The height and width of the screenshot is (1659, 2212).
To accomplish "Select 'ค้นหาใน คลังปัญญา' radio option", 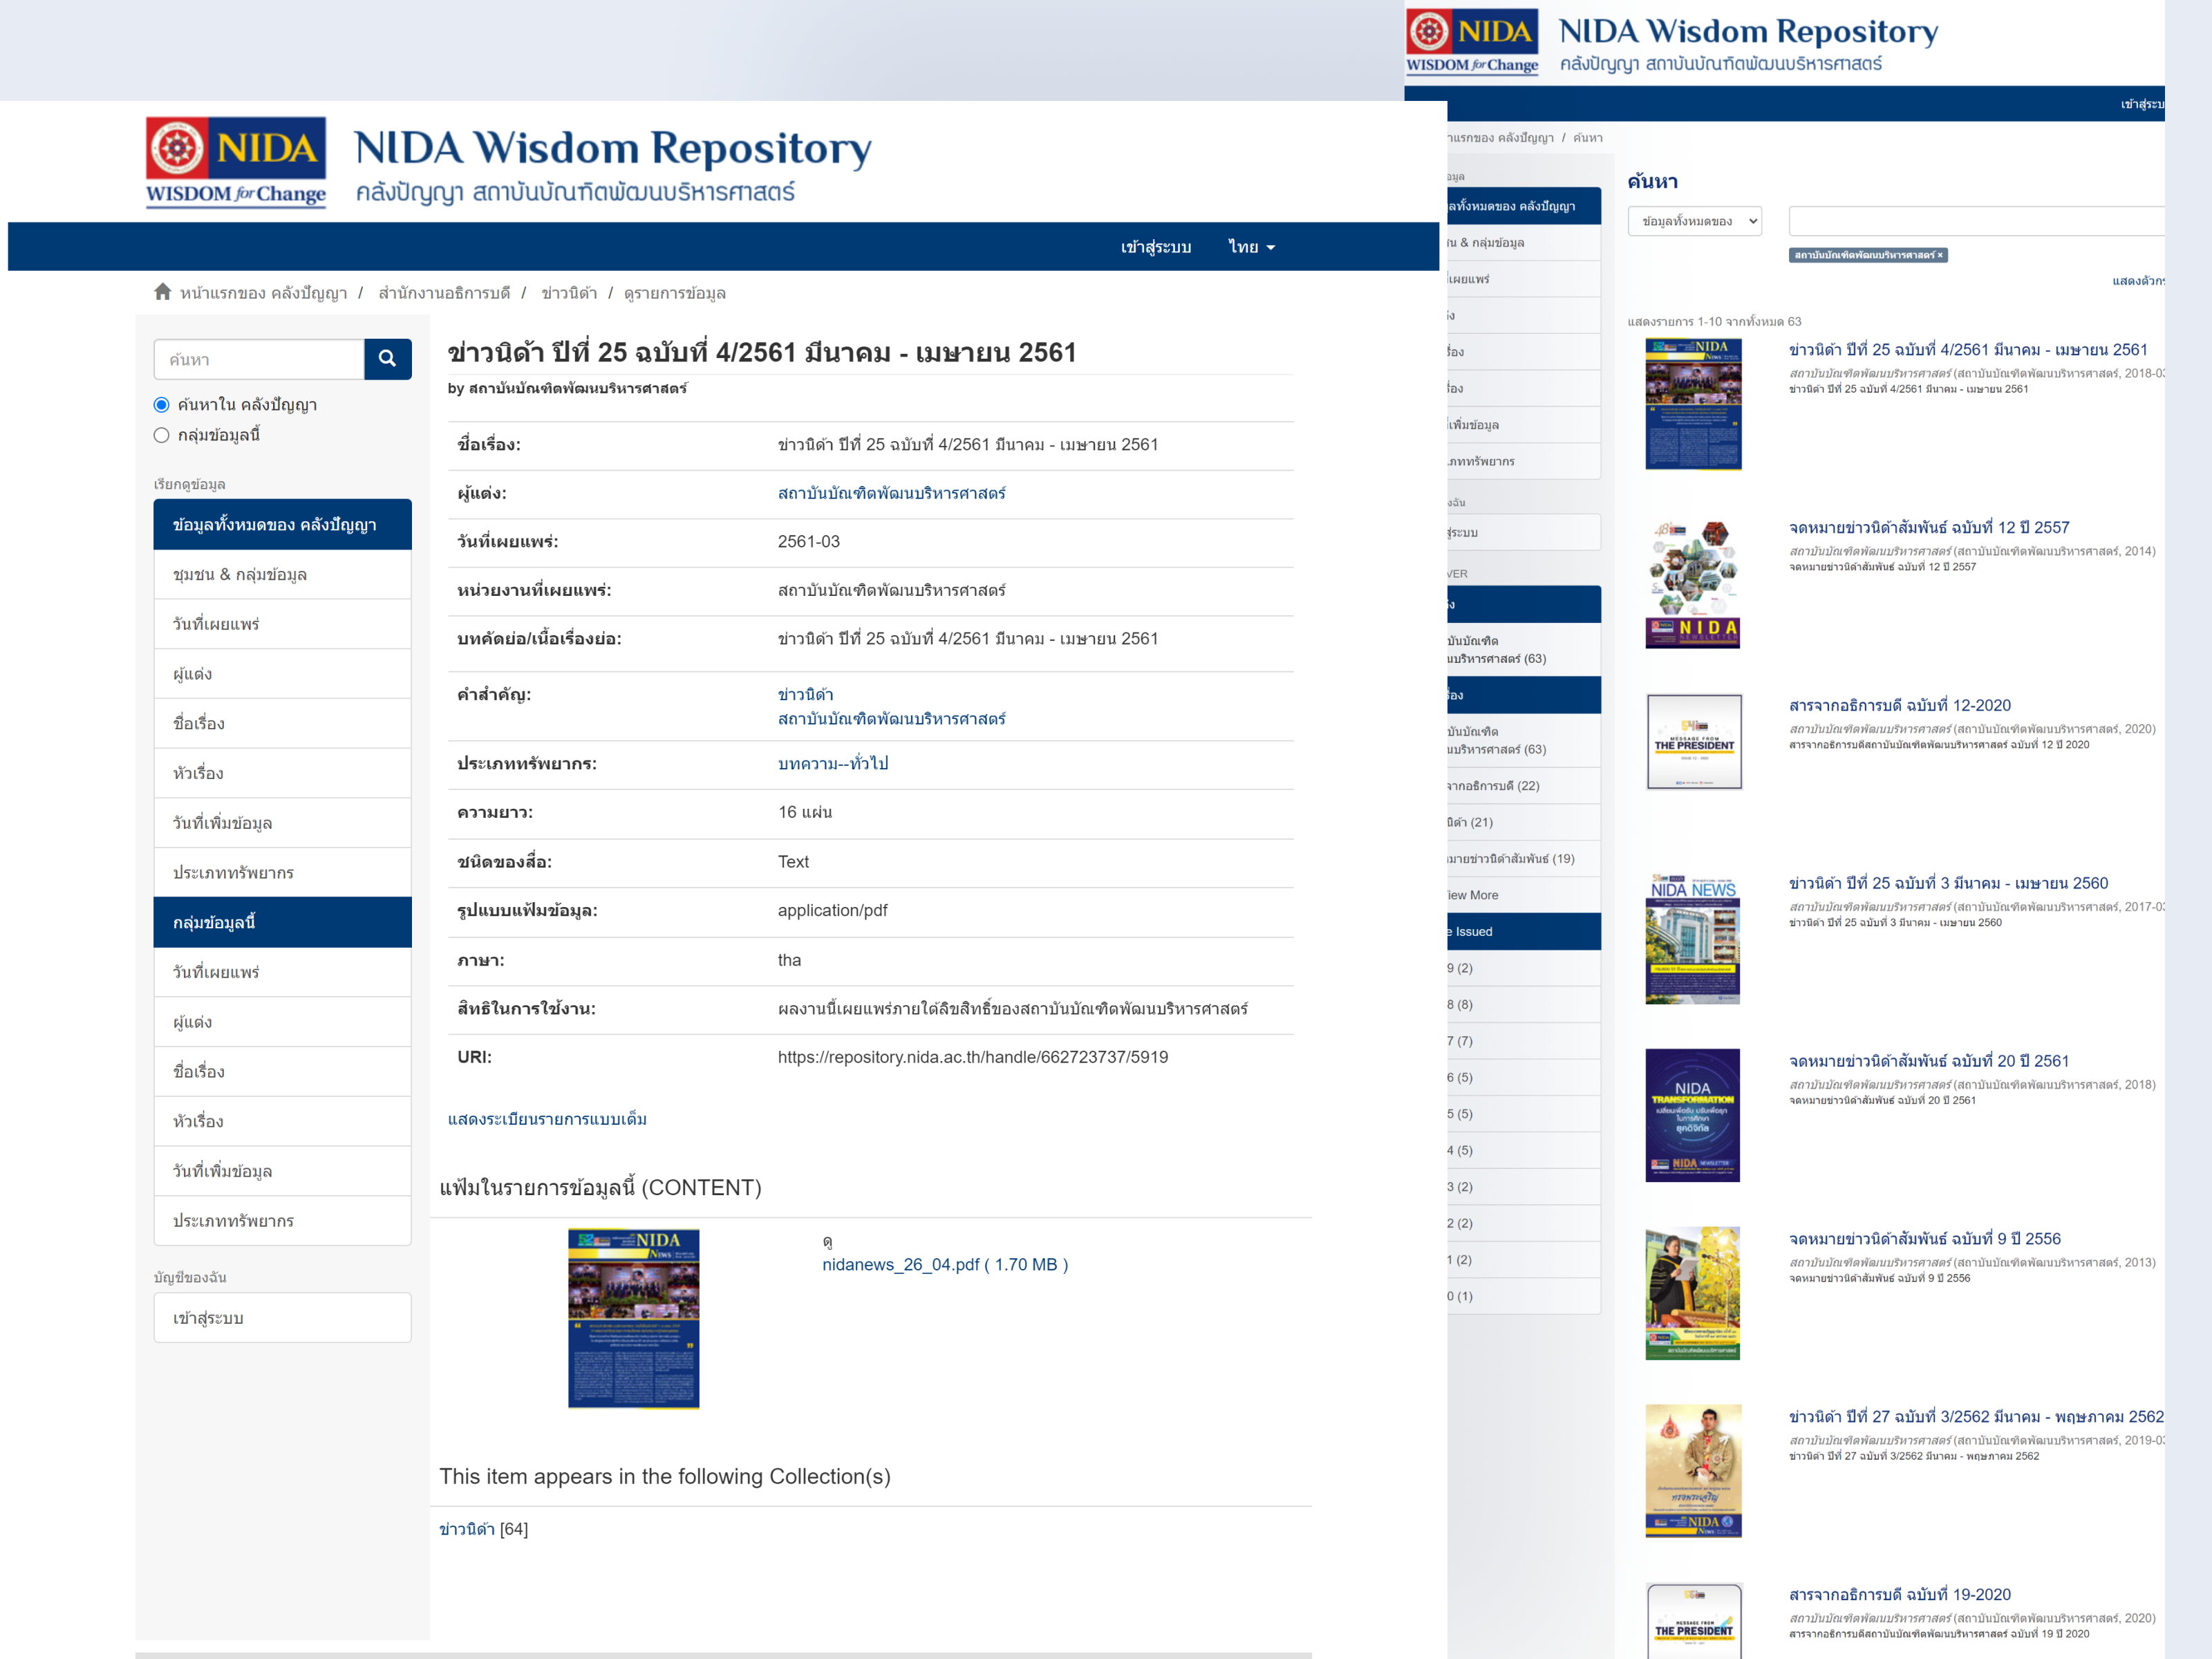I will (x=161, y=405).
